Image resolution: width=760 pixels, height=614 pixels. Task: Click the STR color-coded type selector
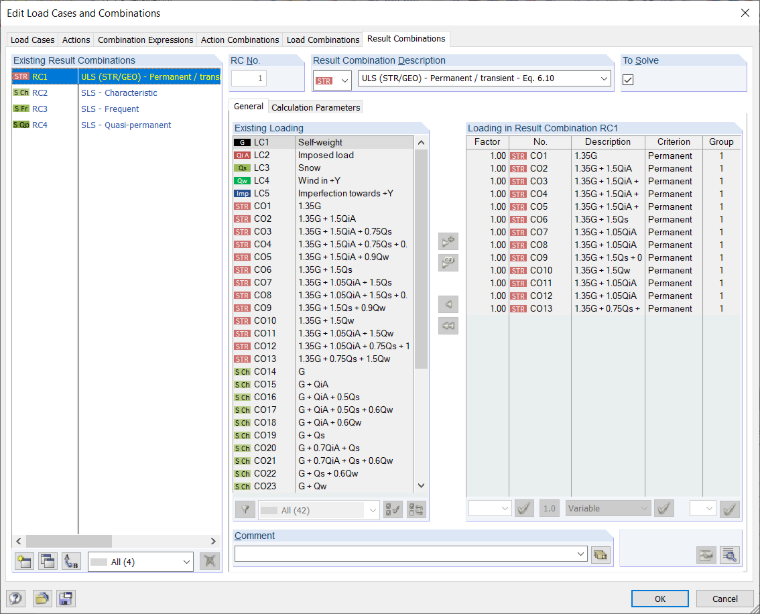(332, 80)
